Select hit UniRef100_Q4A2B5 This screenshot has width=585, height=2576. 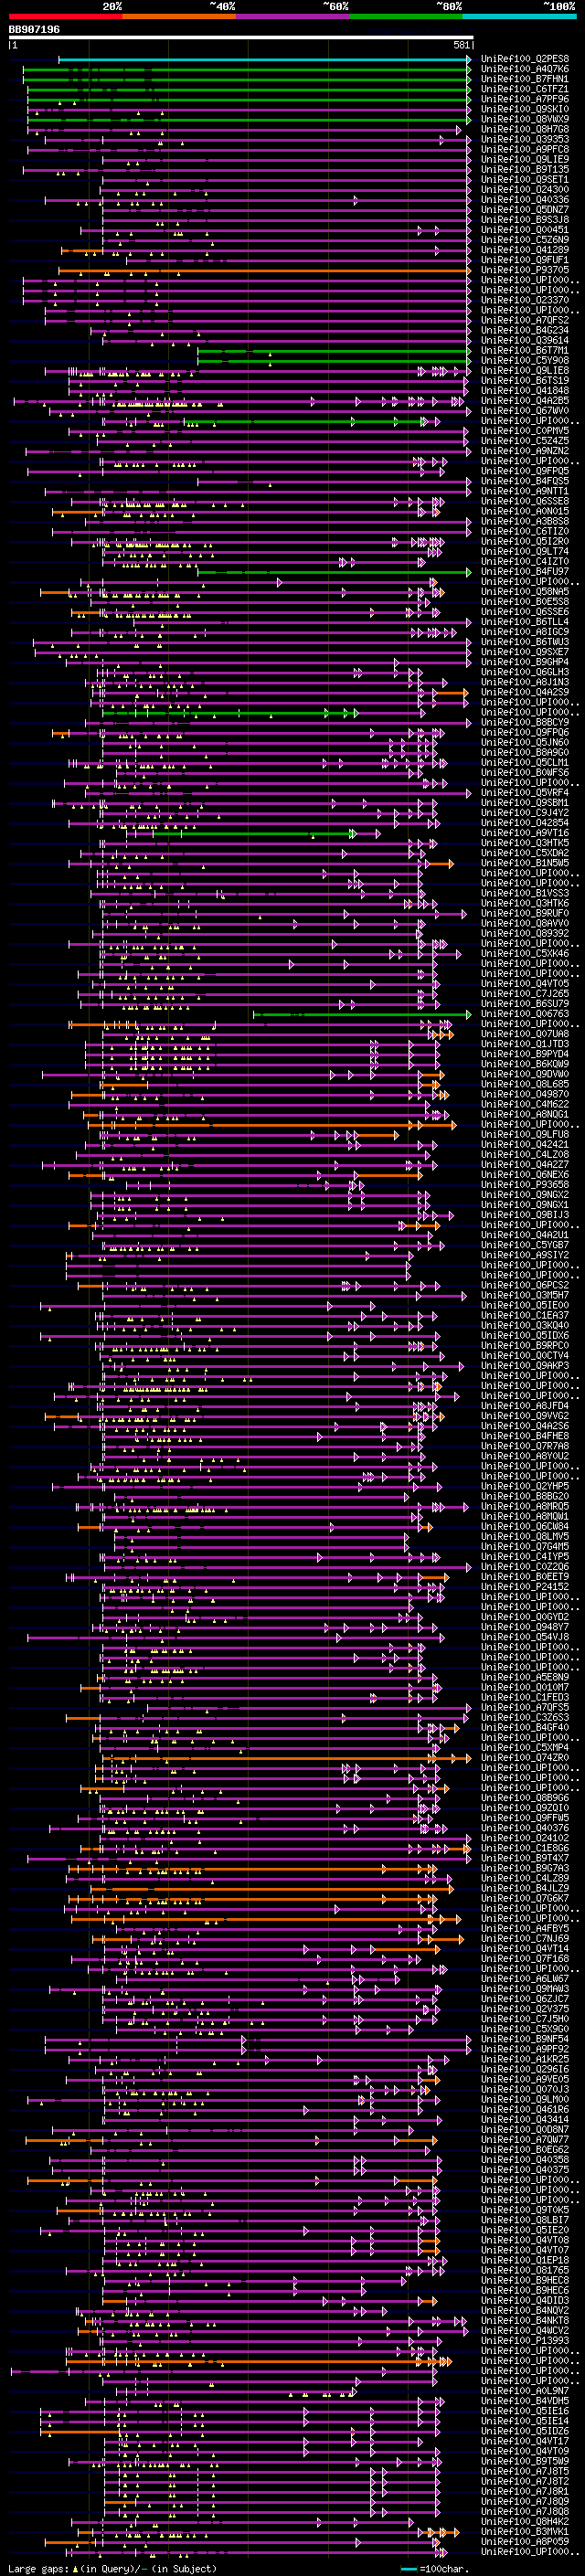click(524, 400)
